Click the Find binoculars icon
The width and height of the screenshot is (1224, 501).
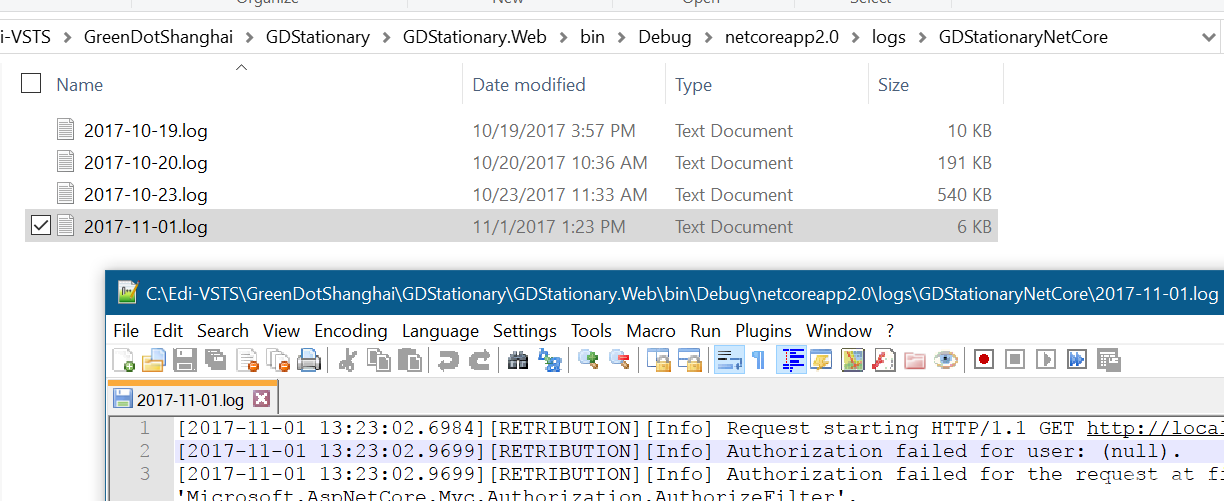point(518,360)
